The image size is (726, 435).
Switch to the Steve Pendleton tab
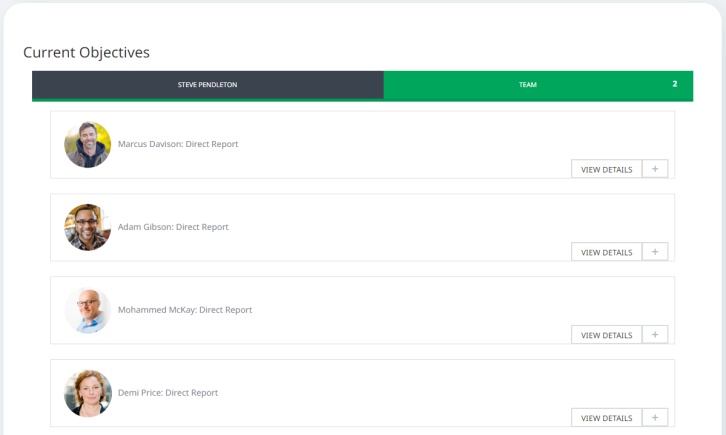pyautogui.click(x=208, y=85)
